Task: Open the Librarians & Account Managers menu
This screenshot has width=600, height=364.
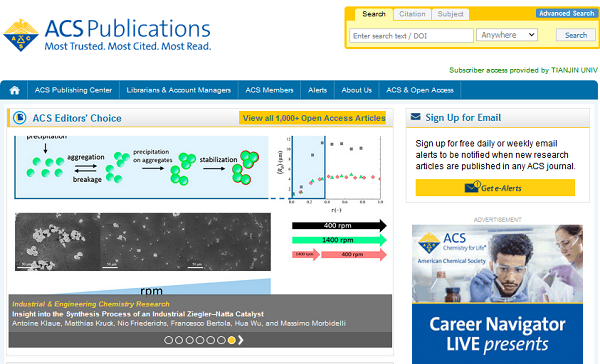Action: [179, 90]
